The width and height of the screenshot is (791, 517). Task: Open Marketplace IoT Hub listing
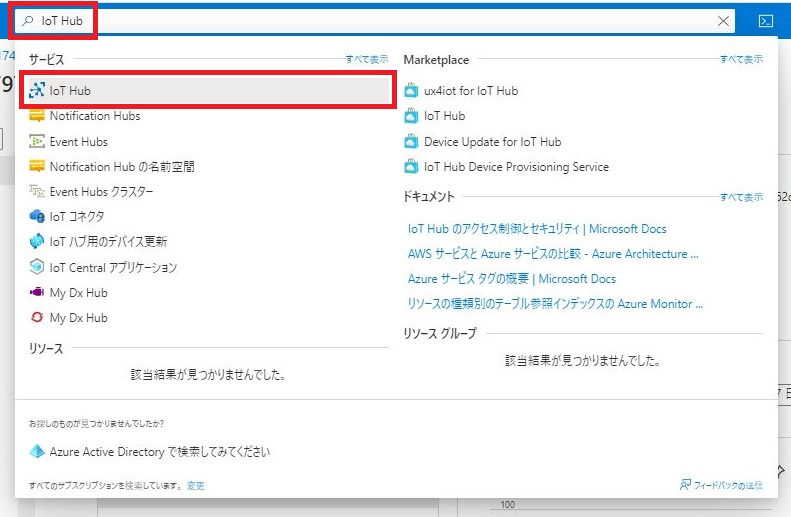[444, 116]
